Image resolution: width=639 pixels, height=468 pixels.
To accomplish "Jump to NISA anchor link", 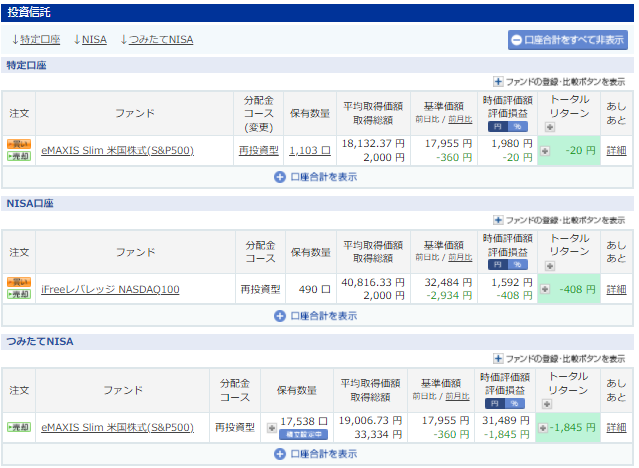I will 94,40.
